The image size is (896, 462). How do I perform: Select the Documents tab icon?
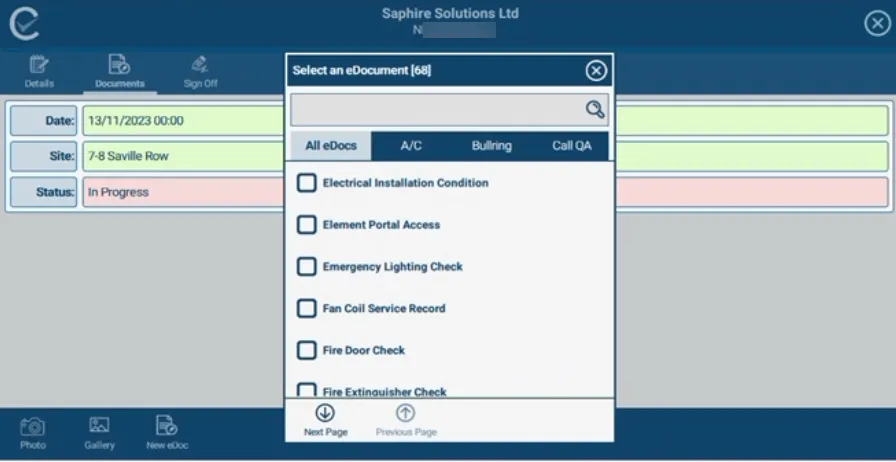click(120, 66)
